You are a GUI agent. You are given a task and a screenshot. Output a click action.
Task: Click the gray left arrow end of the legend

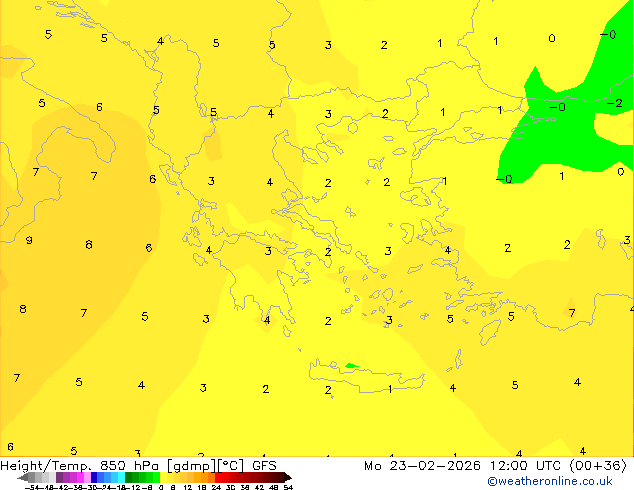[23, 477]
